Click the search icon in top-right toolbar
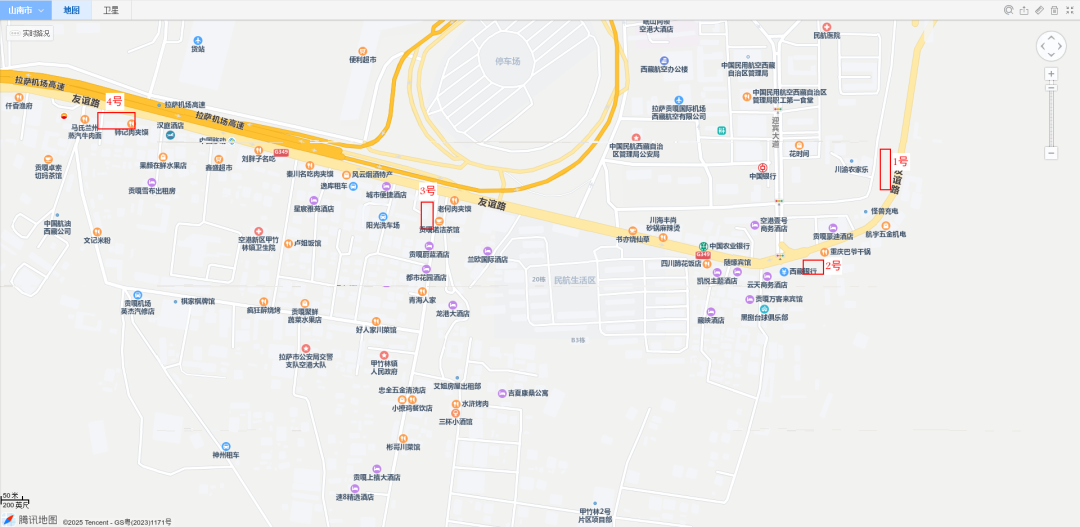The height and width of the screenshot is (527, 1080). click(1008, 10)
